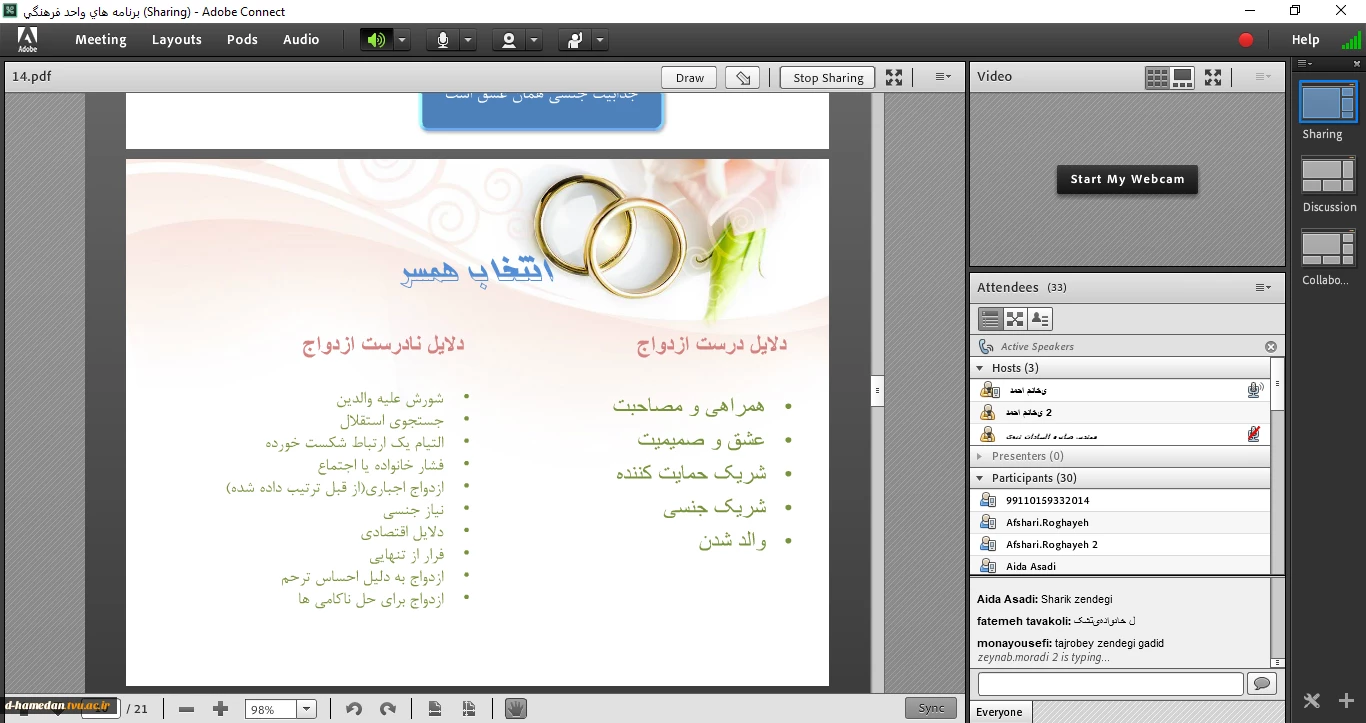Collapse the Hosts group
Screen dimensions: 1366x723
coord(980,368)
